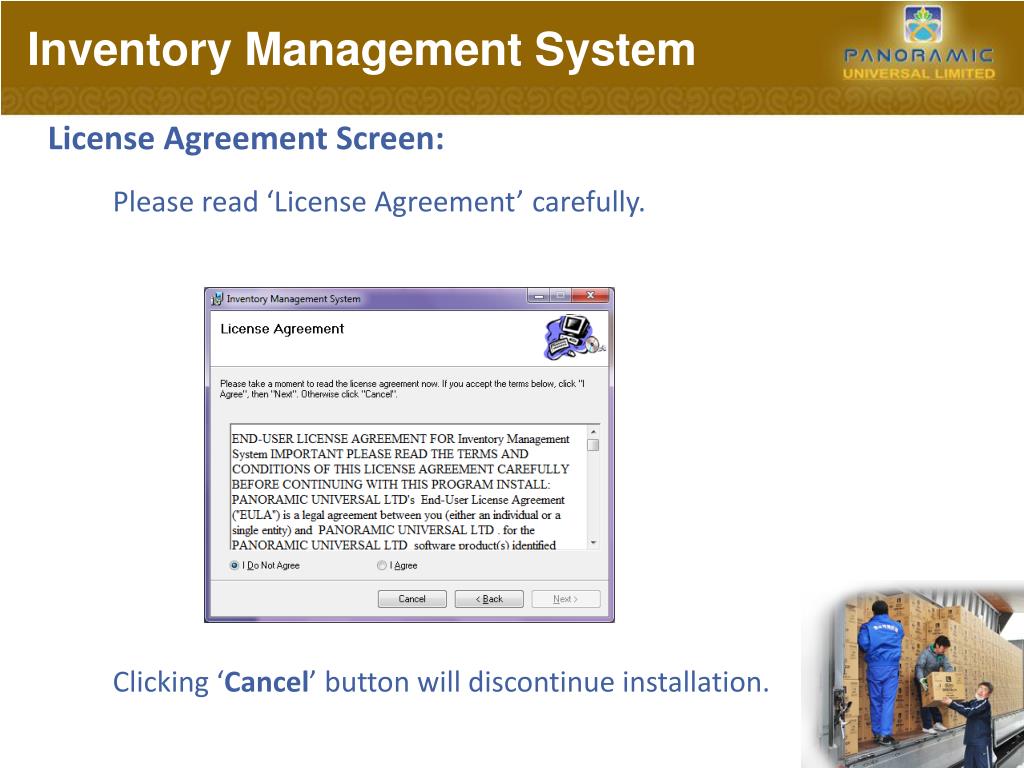Select the 'I Do Not Agree' radio button
Image resolution: width=1024 pixels, height=768 pixels.
point(234,566)
